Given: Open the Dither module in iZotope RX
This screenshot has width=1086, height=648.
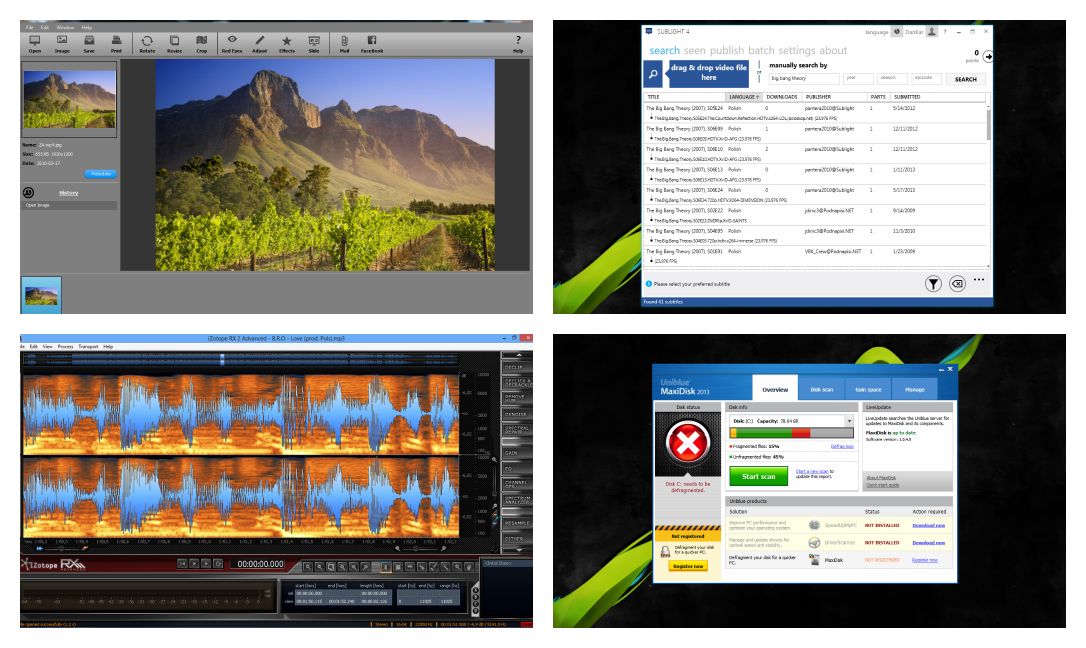Looking at the screenshot, I should [x=516, y=539].
